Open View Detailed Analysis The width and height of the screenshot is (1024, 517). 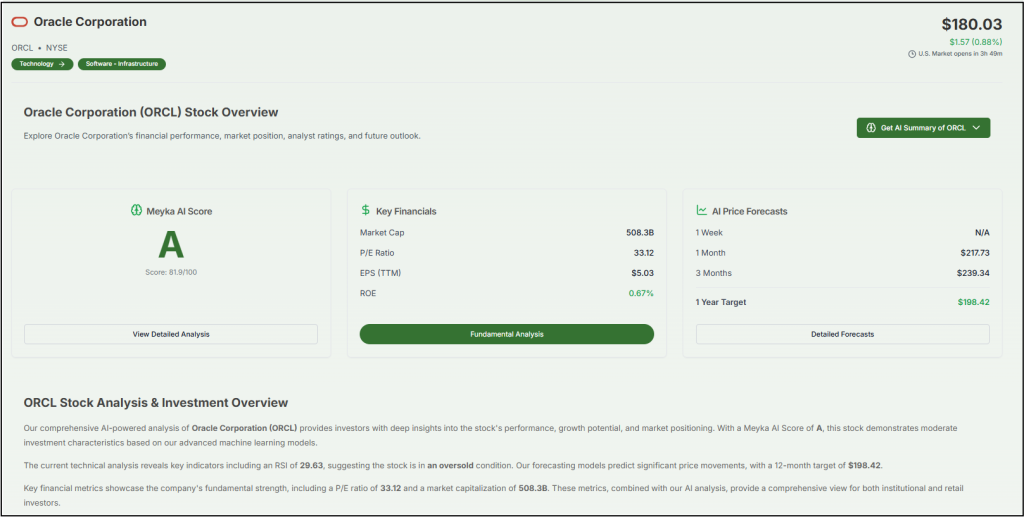(171, 334)
